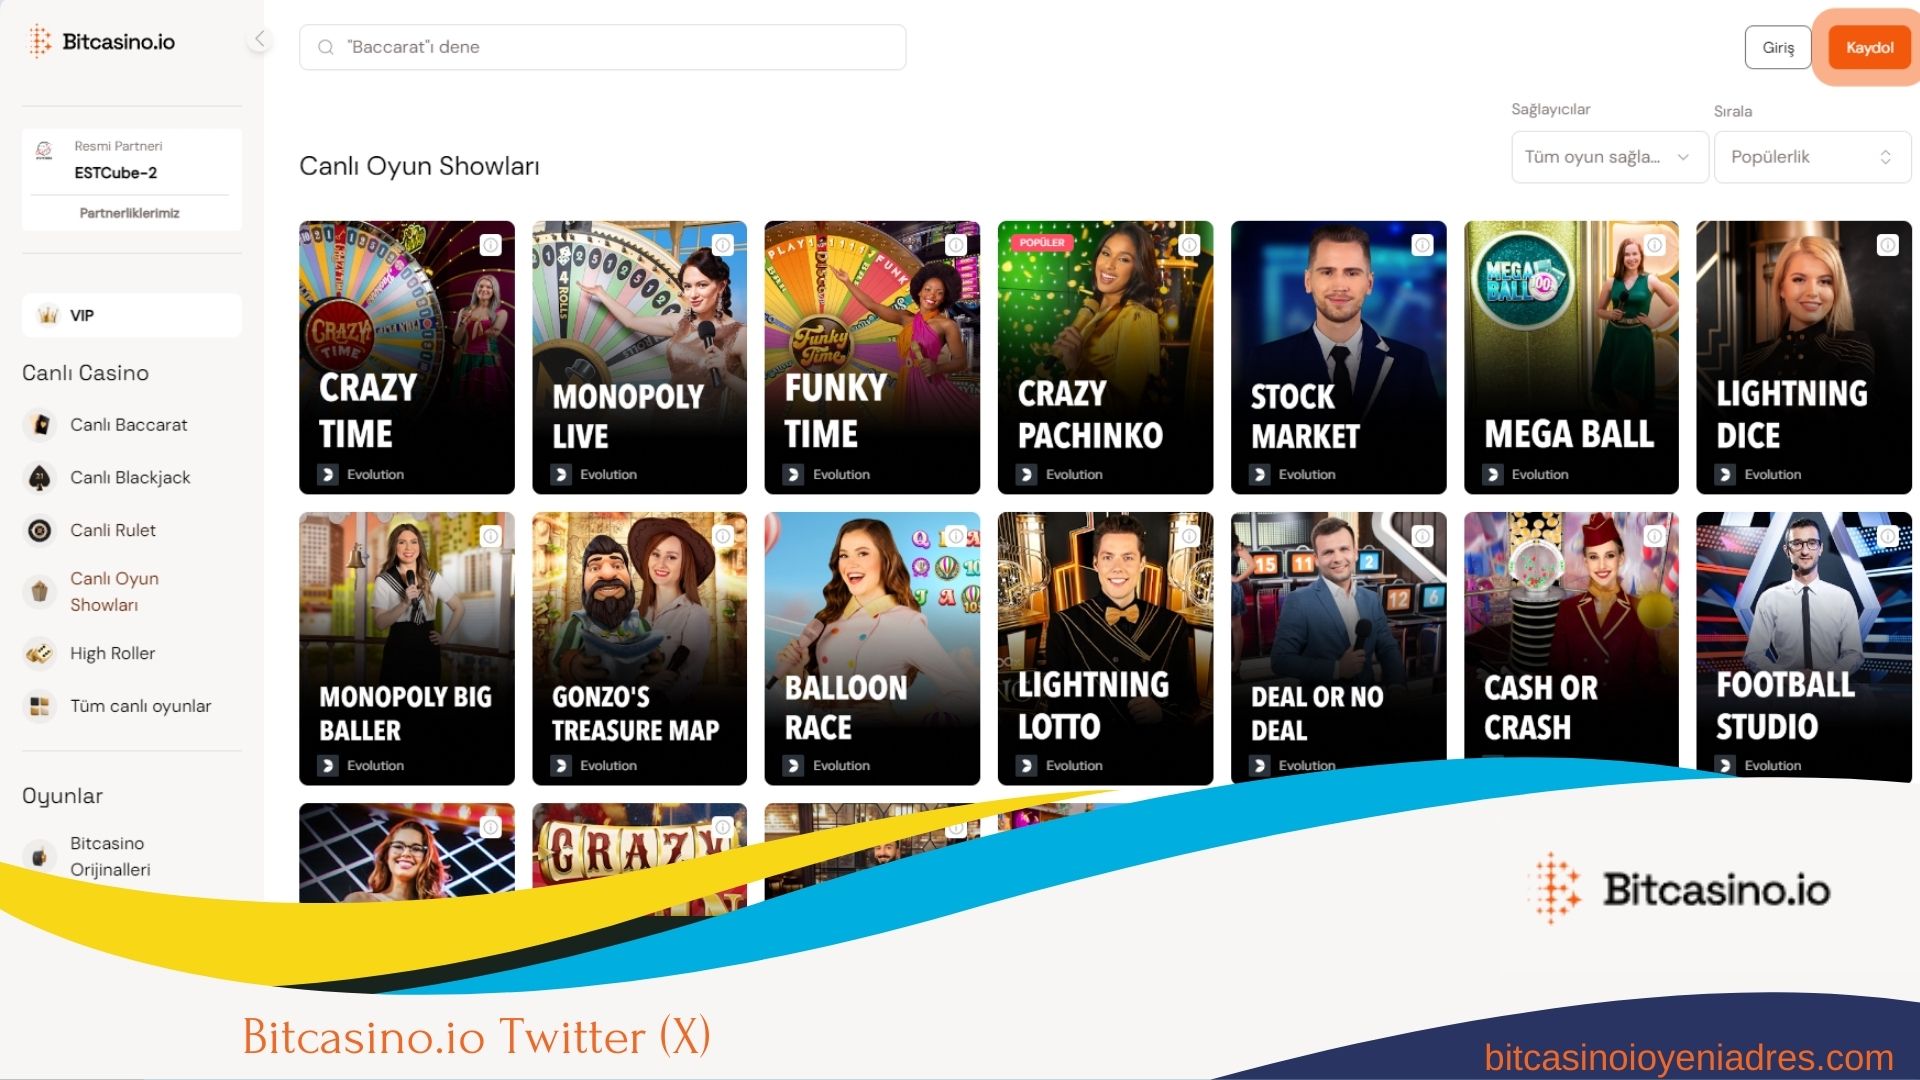Click the Crazy Time game icon
This screenshot has width=1920, height=1080.
pyautogui.click(x=405, y=356)
